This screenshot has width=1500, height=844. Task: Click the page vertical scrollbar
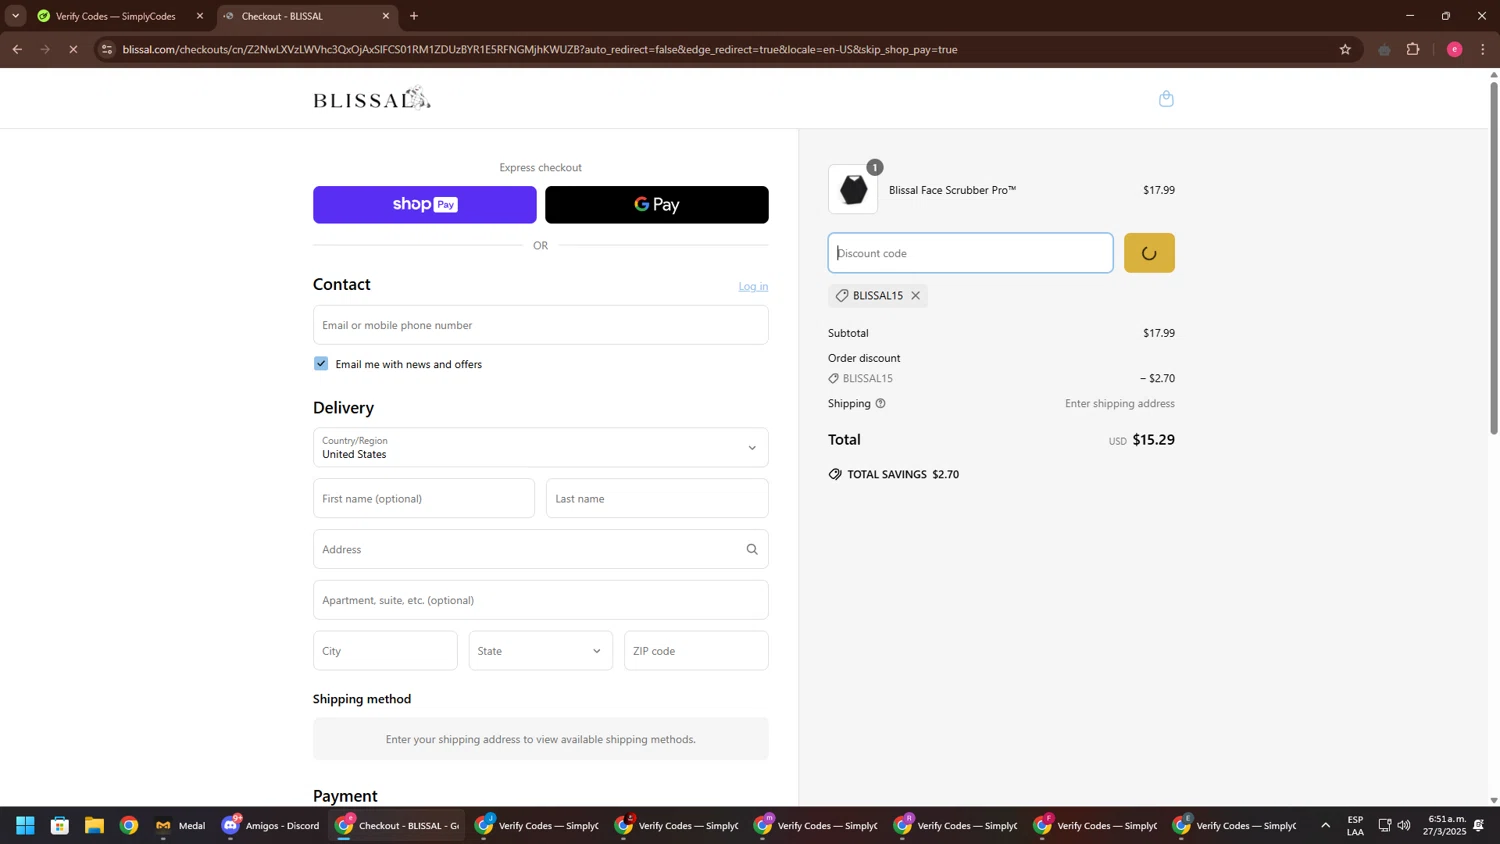click(x=1494, y=258)
